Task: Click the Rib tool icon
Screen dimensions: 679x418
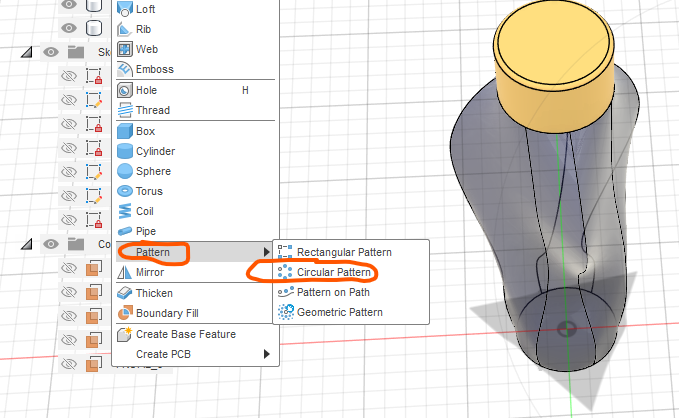Action: coord(125,29)
